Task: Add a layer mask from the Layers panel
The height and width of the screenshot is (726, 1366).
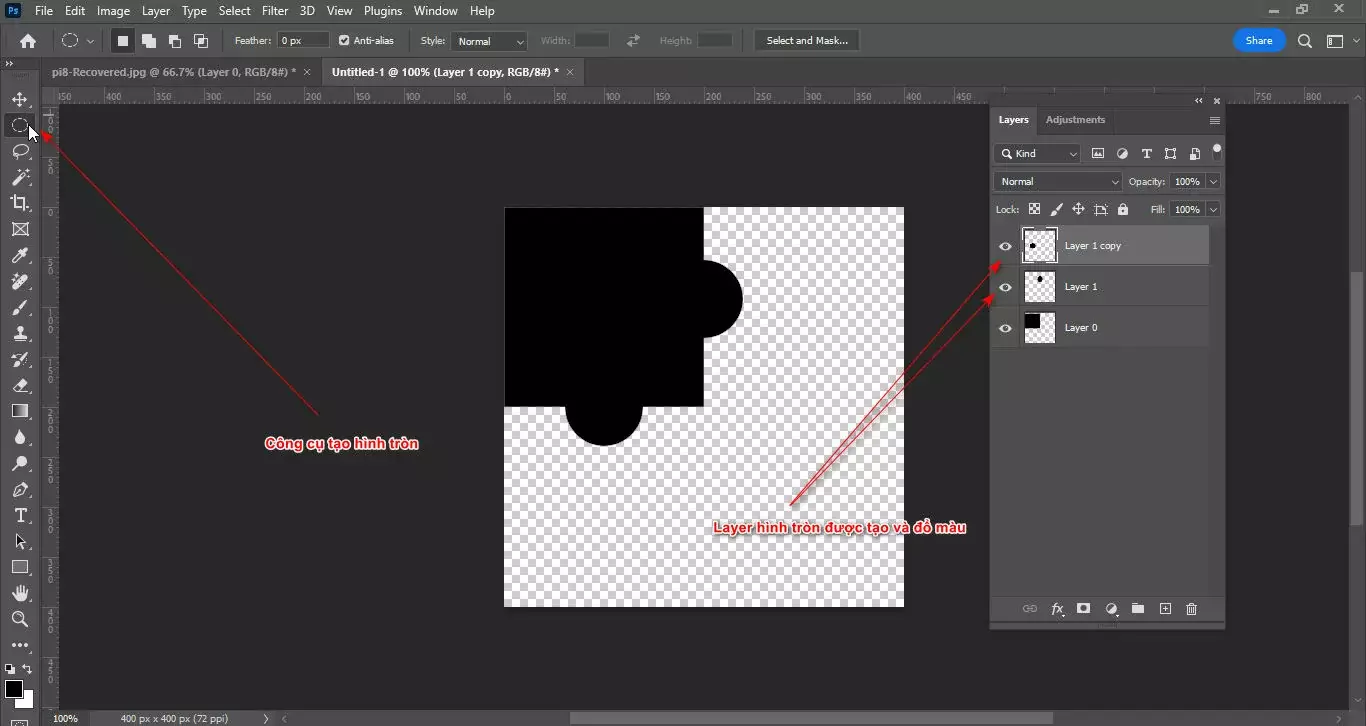Action: 1083,608
